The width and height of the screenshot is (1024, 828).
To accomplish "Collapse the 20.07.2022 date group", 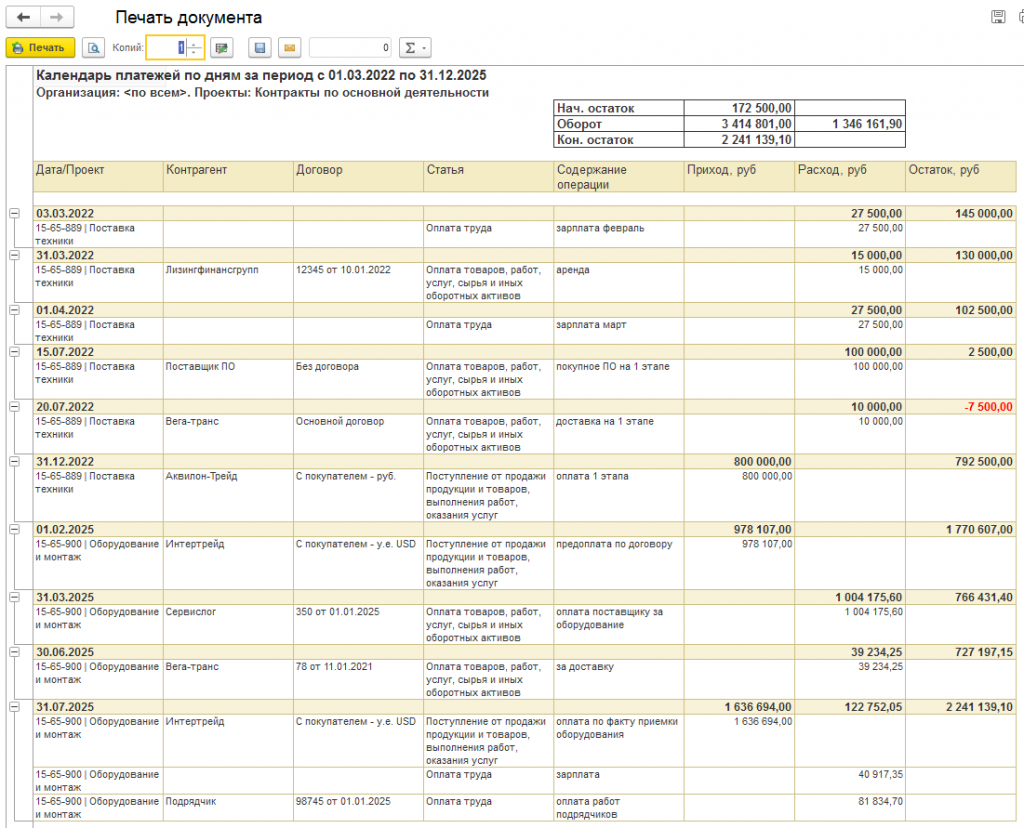I will tap(14, 407).
